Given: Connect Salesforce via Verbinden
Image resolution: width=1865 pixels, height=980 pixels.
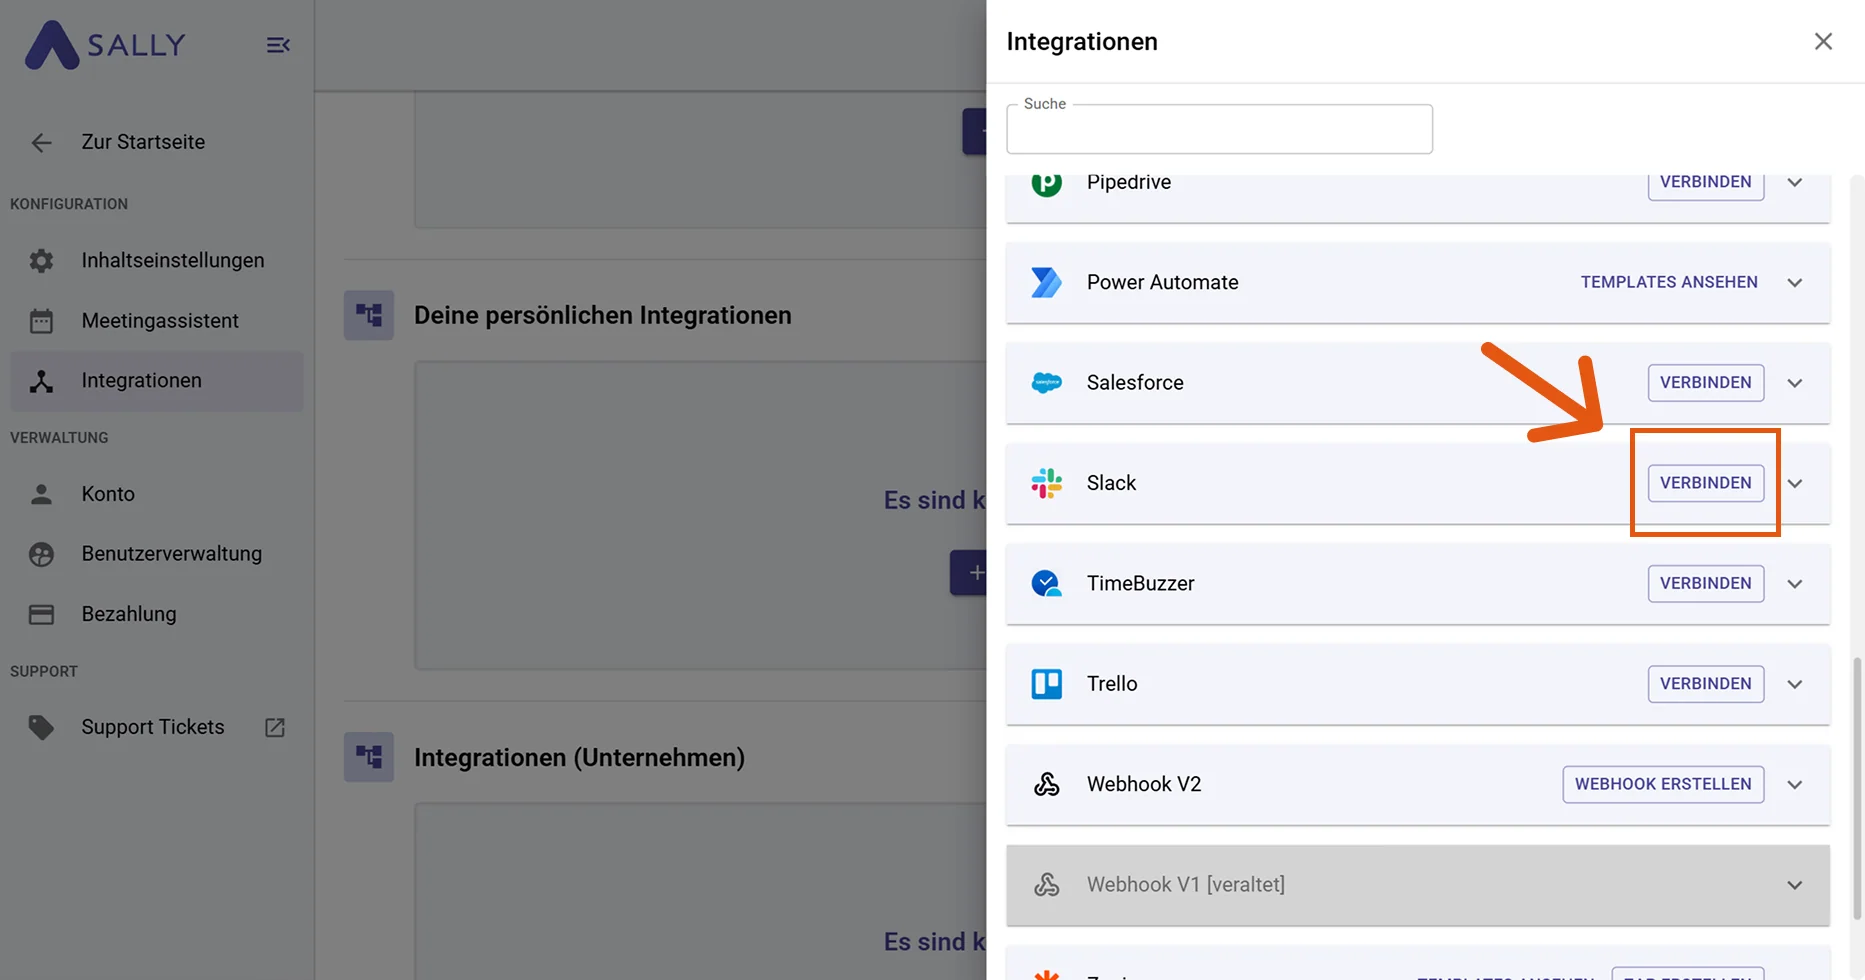Looking at the screenshot, I should click(1705, 383).
